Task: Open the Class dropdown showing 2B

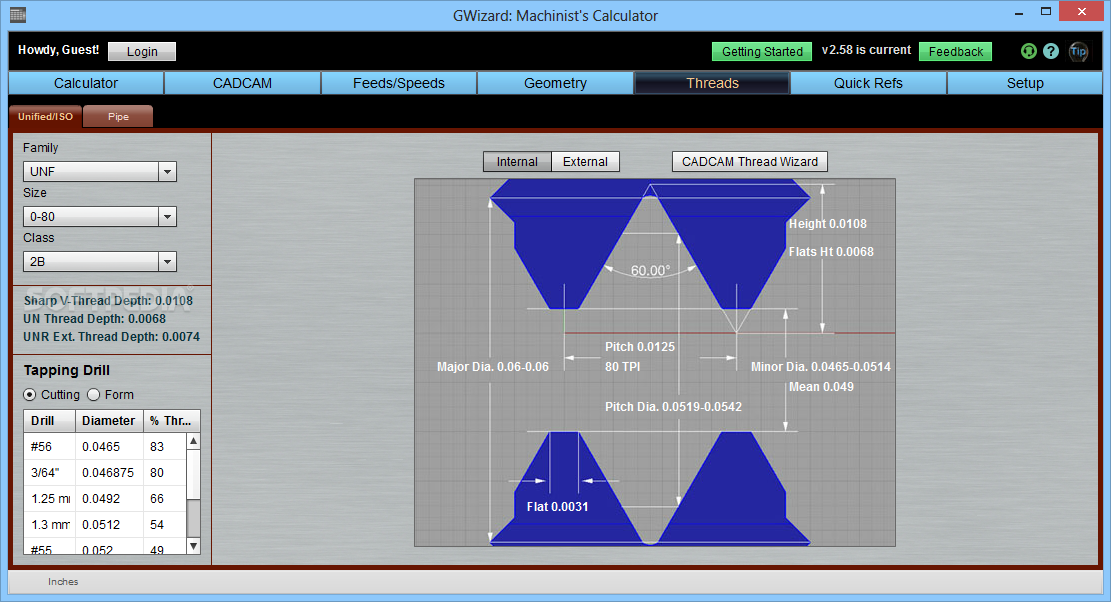Action: (100, 262)
